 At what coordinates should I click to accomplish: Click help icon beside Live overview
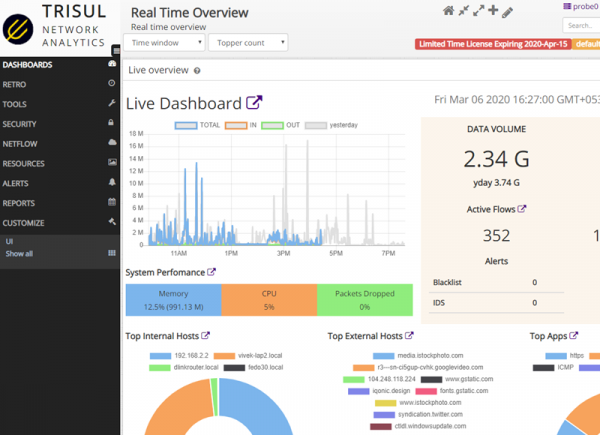pyautogui.click(x=197, y=71)
